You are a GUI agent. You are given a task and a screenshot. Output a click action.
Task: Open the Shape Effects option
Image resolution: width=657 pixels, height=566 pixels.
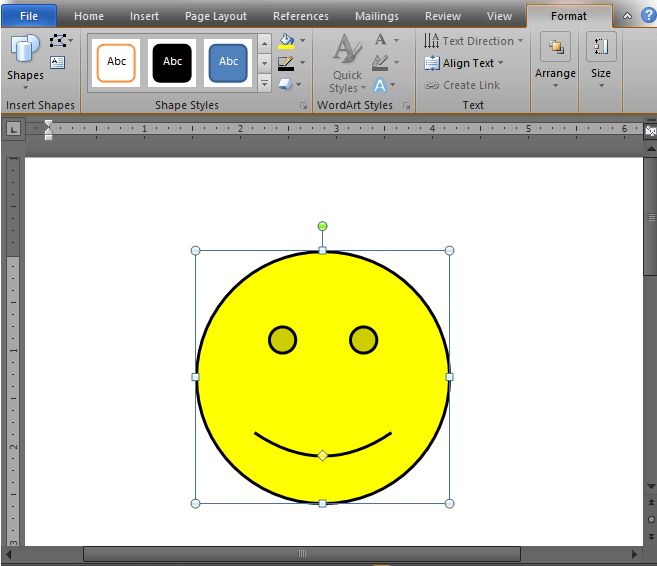coord(286,84)
